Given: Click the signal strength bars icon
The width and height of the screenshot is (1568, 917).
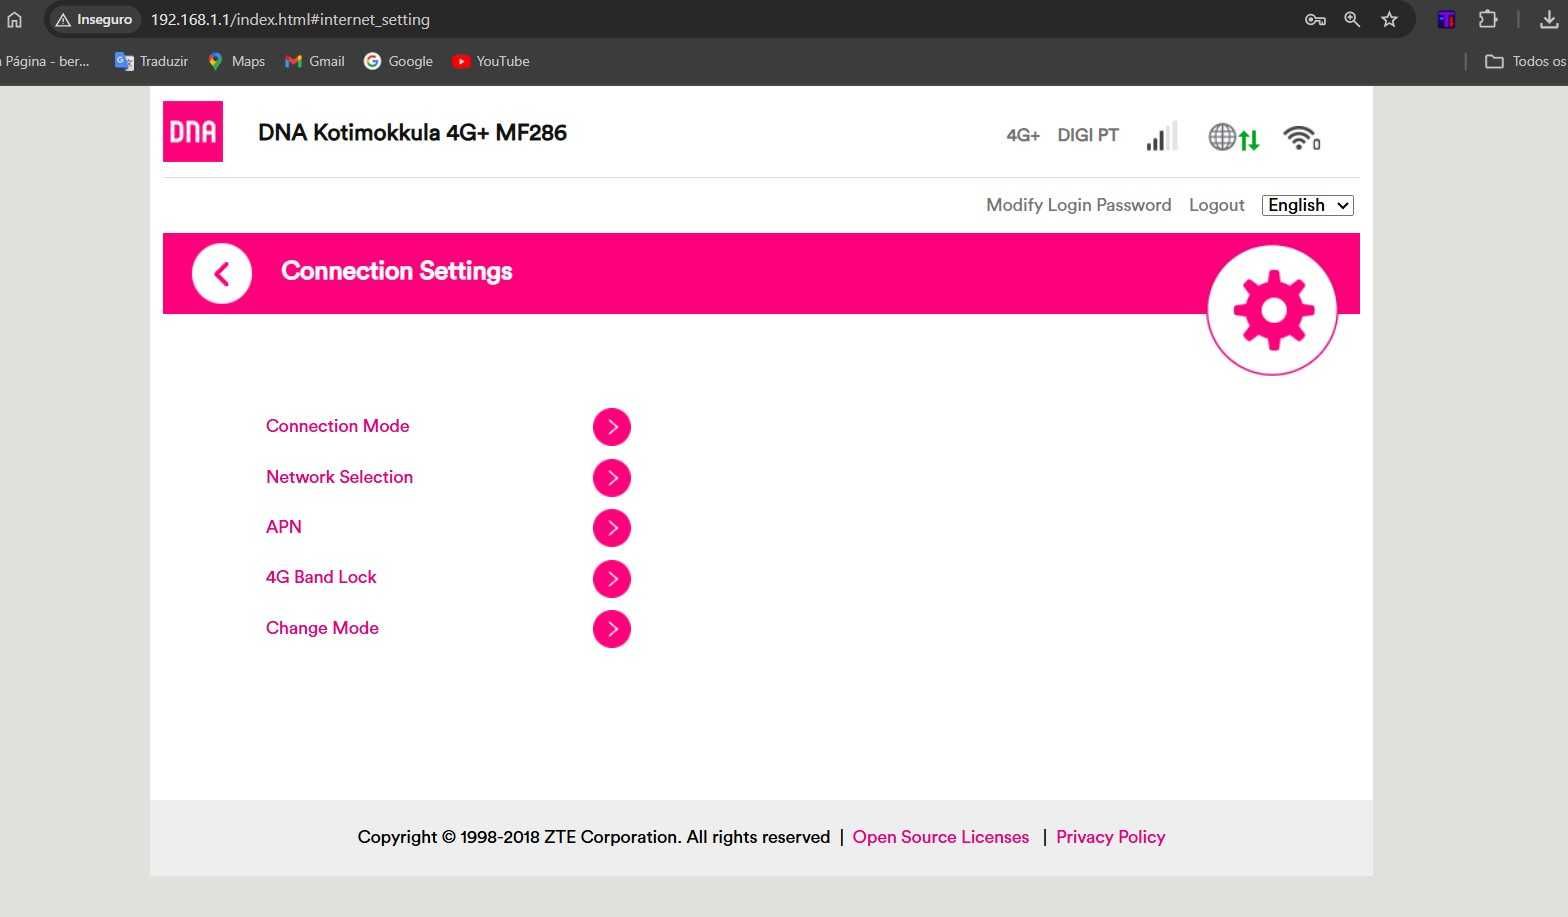Looking at the screenshot, I should pos(1162,136).
